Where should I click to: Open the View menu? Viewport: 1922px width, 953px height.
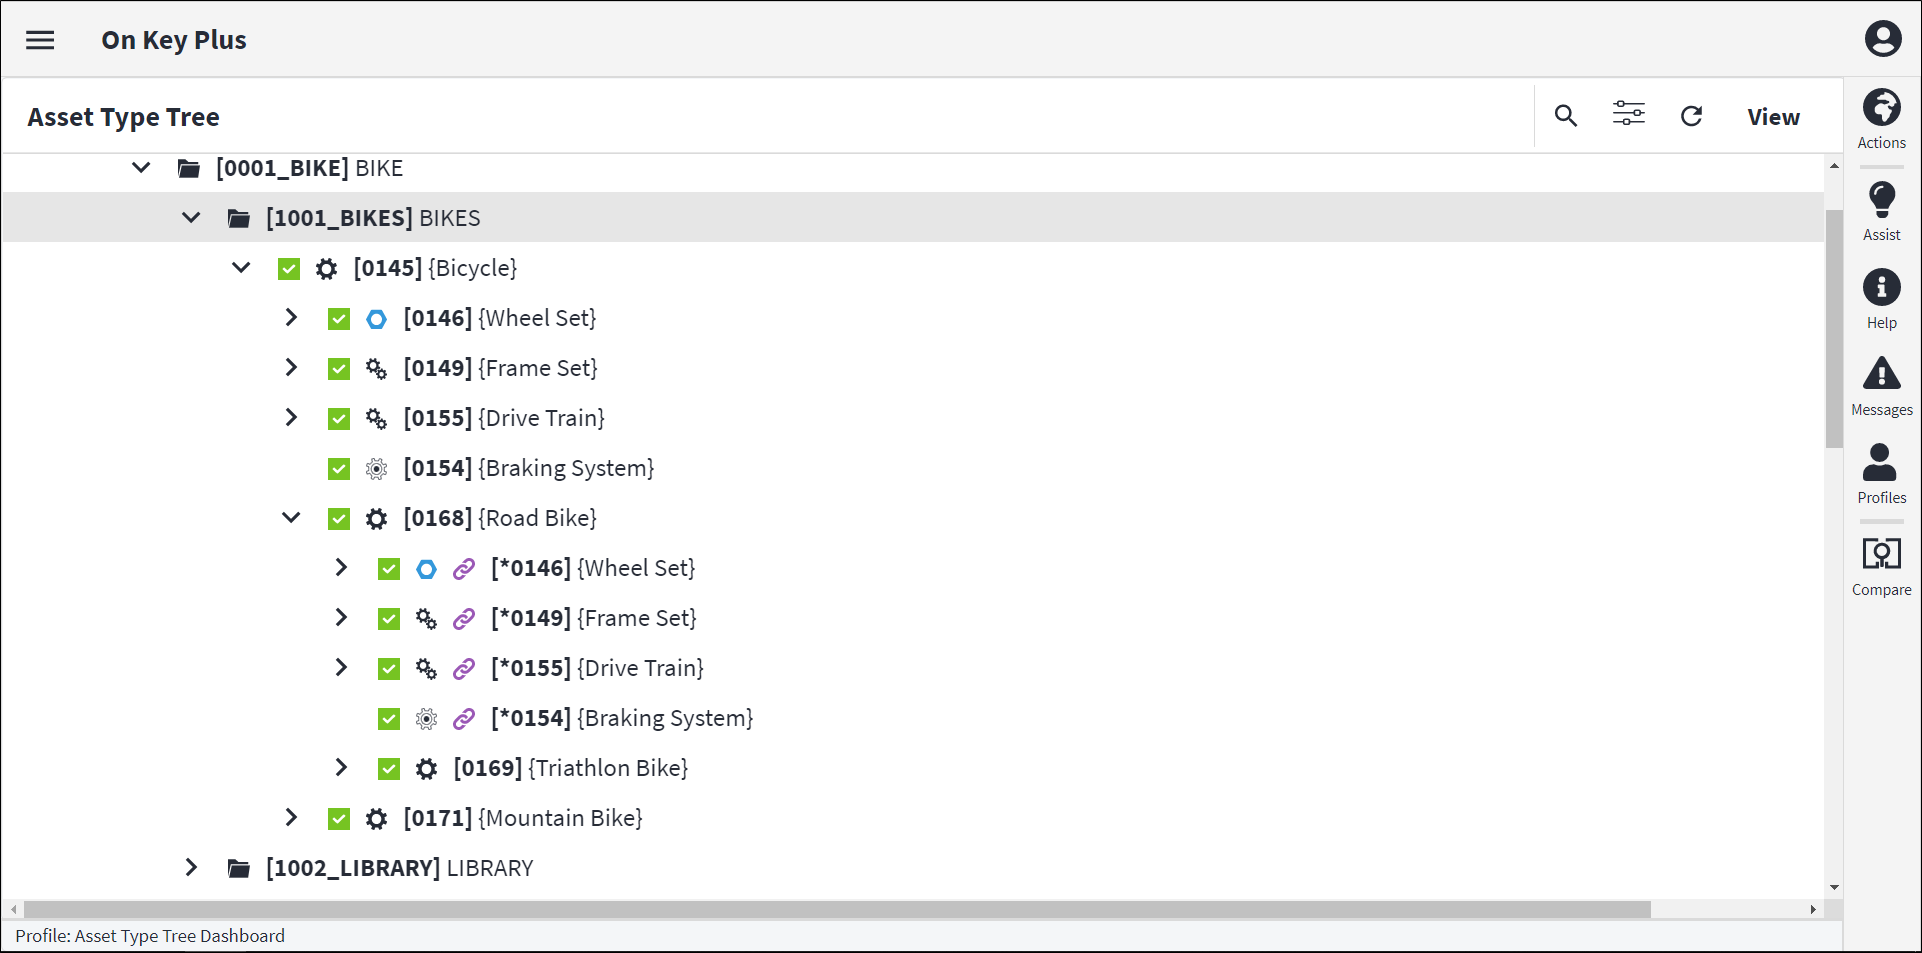pos(1774,117)
